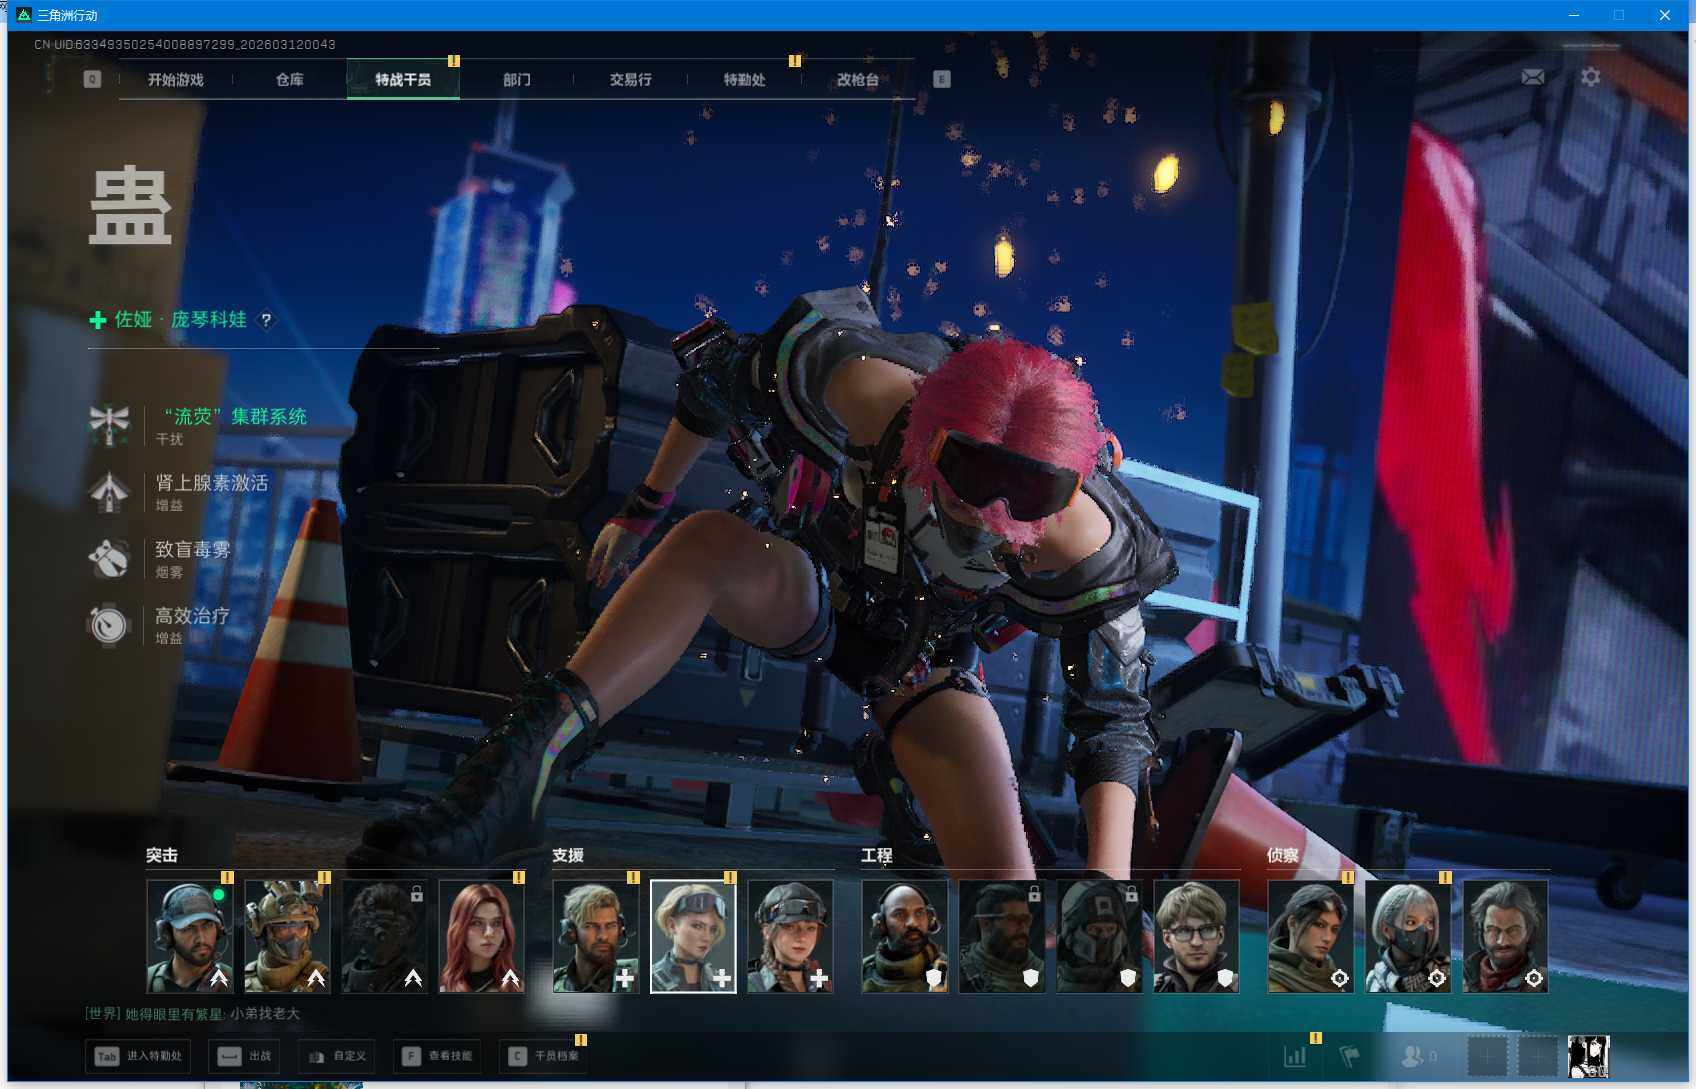Click the flag icon in the bottom bar

pyautogui.click(x=1349, y=1056)
